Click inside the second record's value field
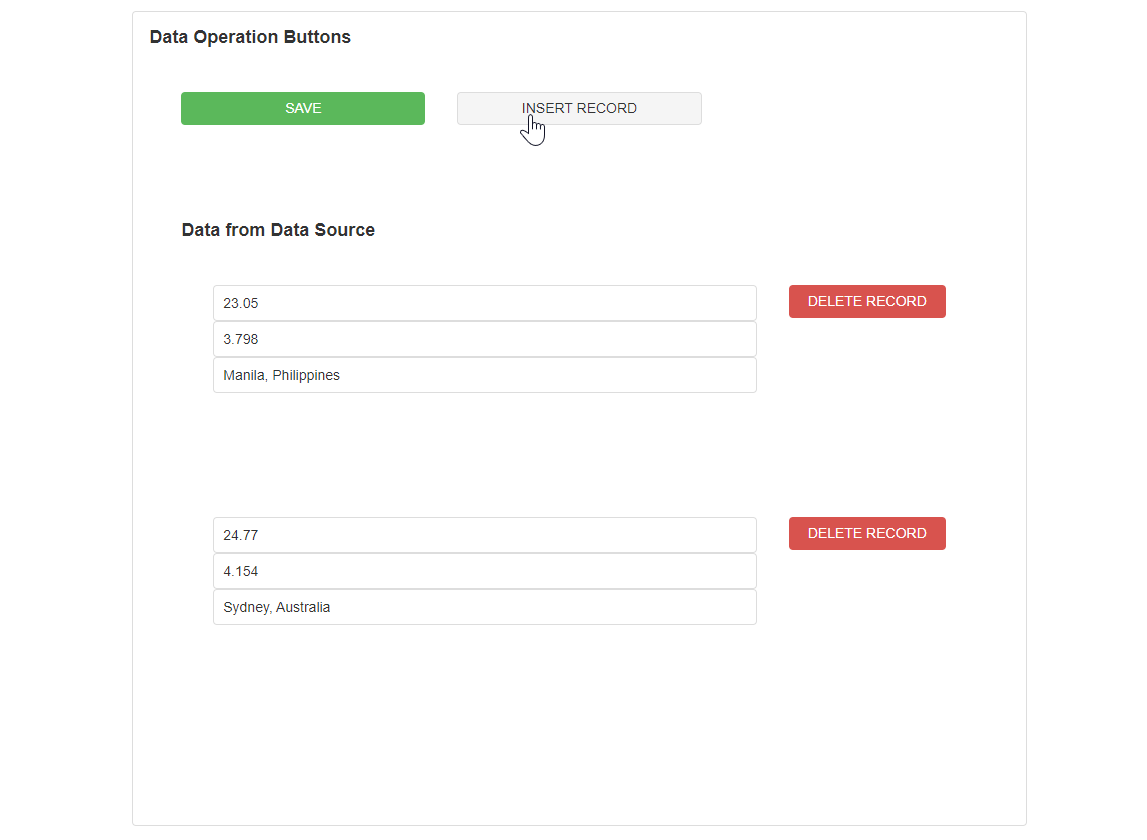 coord(484,535)
